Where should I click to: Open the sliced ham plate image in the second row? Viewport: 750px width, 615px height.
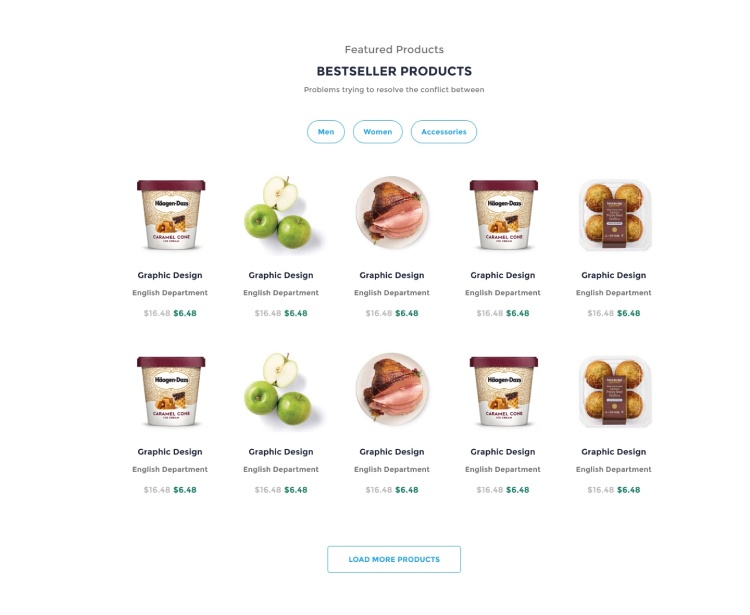pos(392,389)
